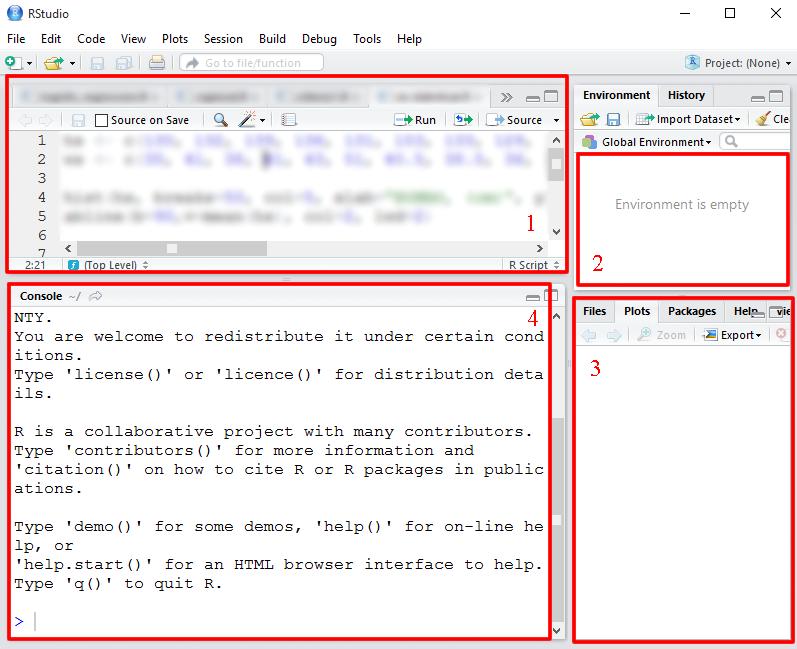Expand recent files dropdown next to Open icon

click(x=72, y=64)
